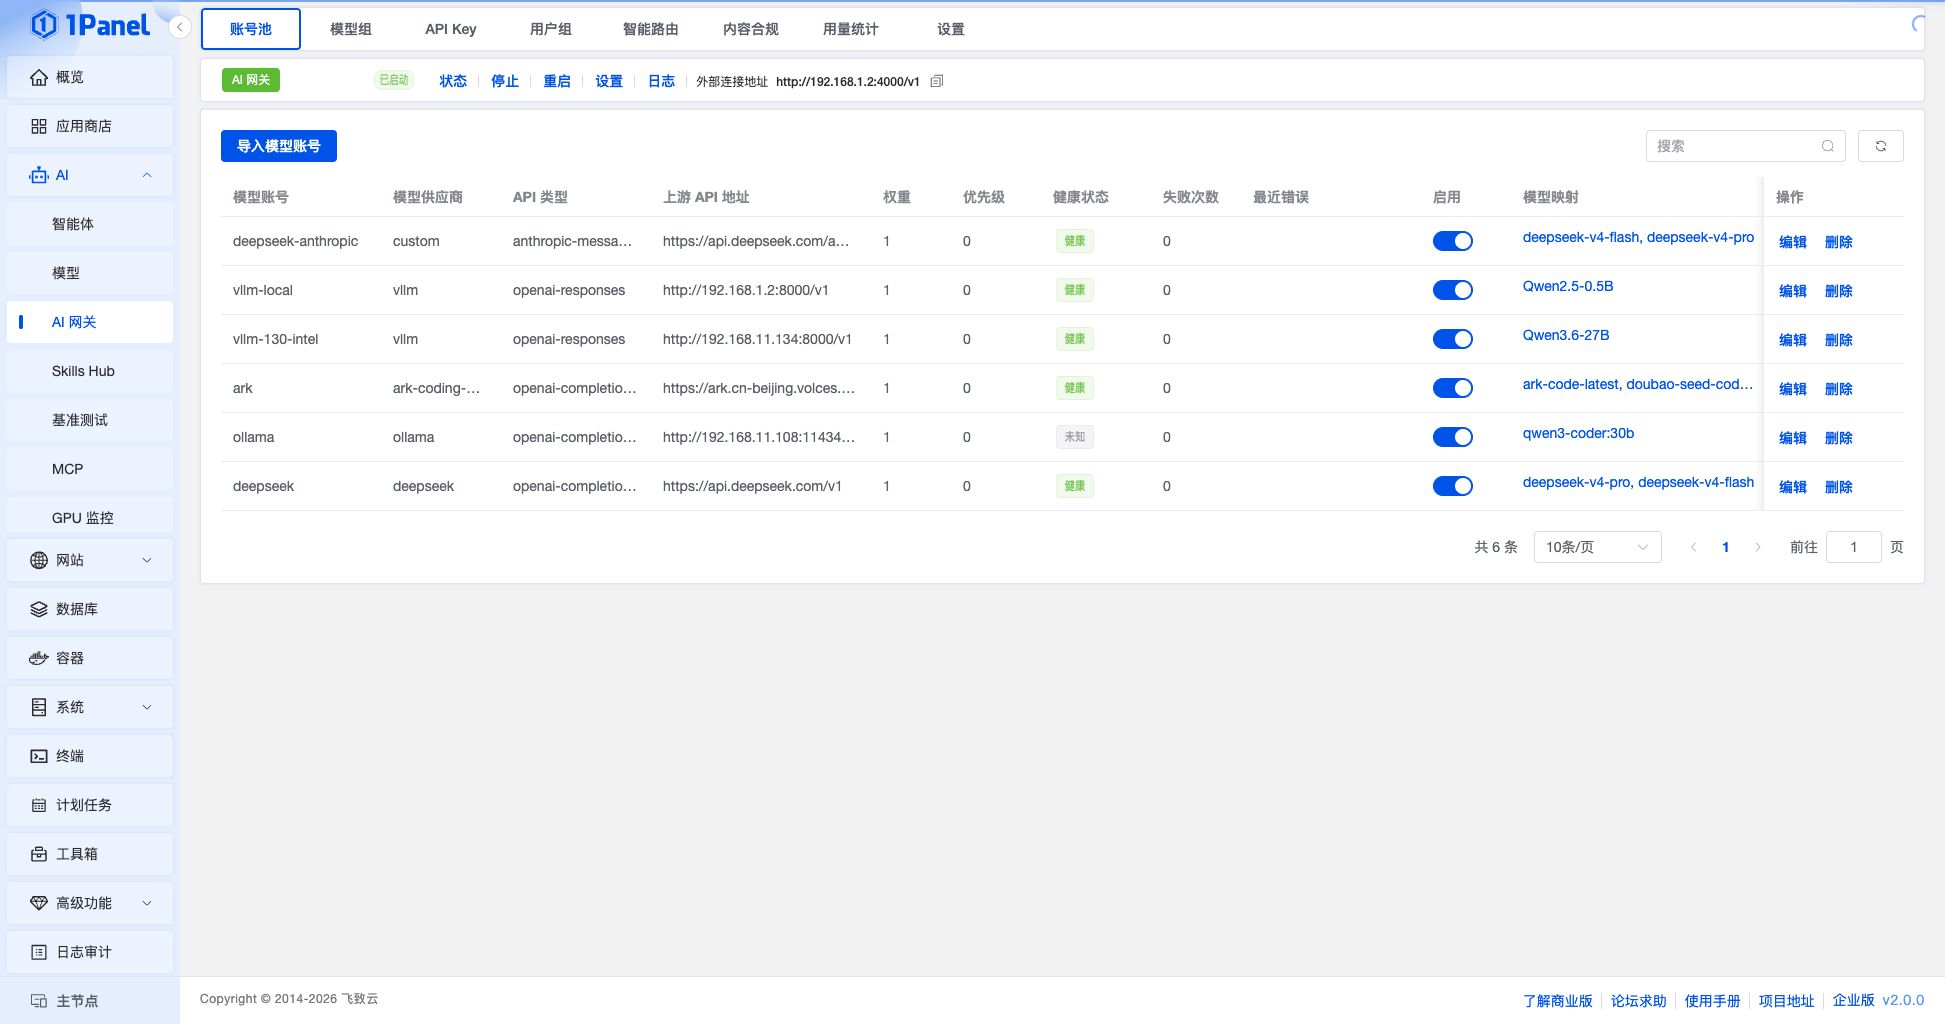Click the 计划任务 calendar icon
Screen dimensions: 1945x1024
coord(39,805)
